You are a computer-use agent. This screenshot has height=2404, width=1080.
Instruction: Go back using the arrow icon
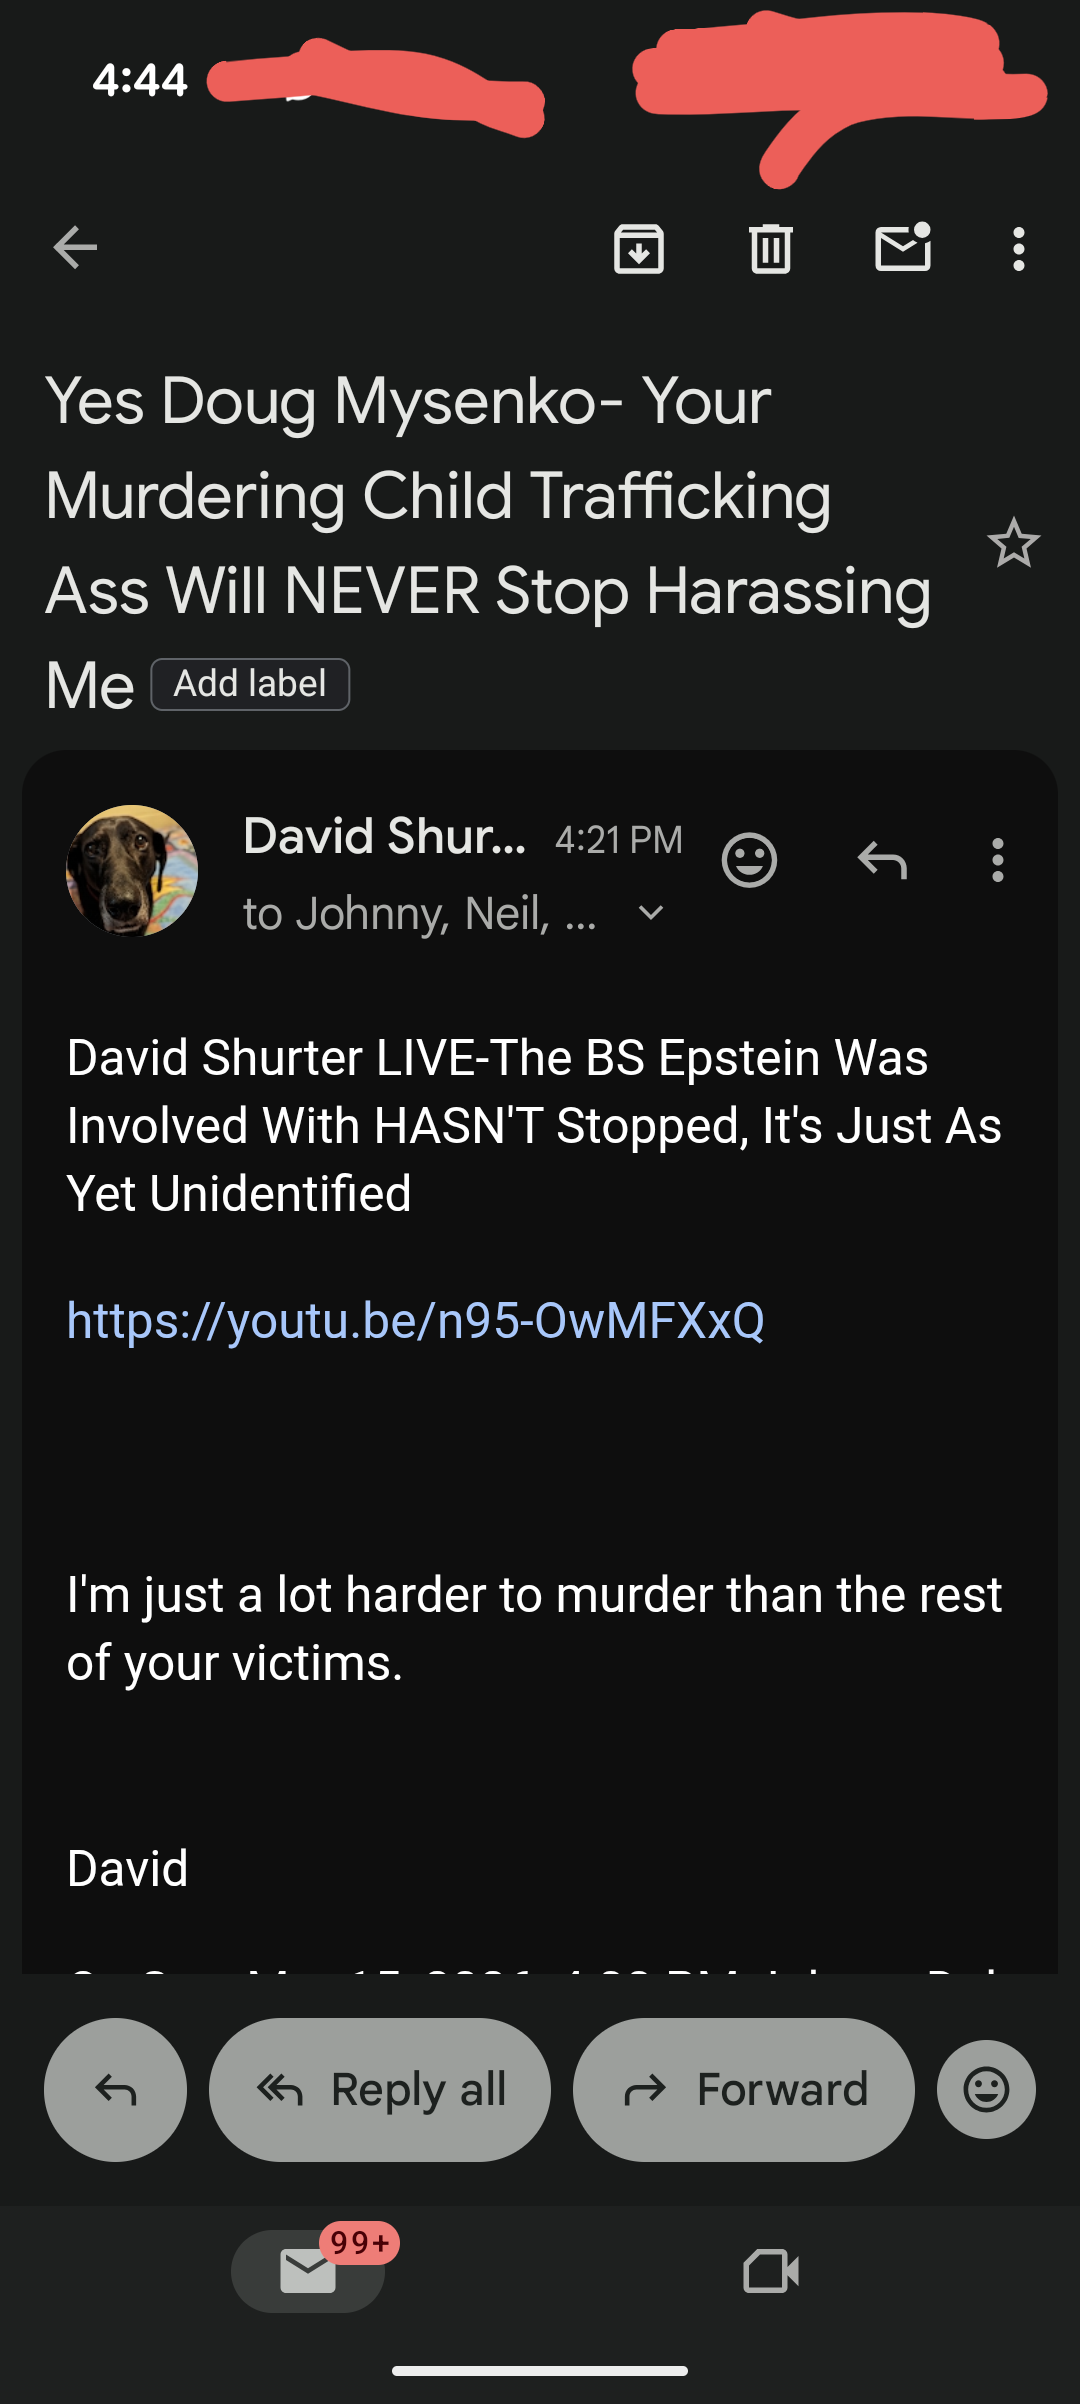click(x=75, y=248)
